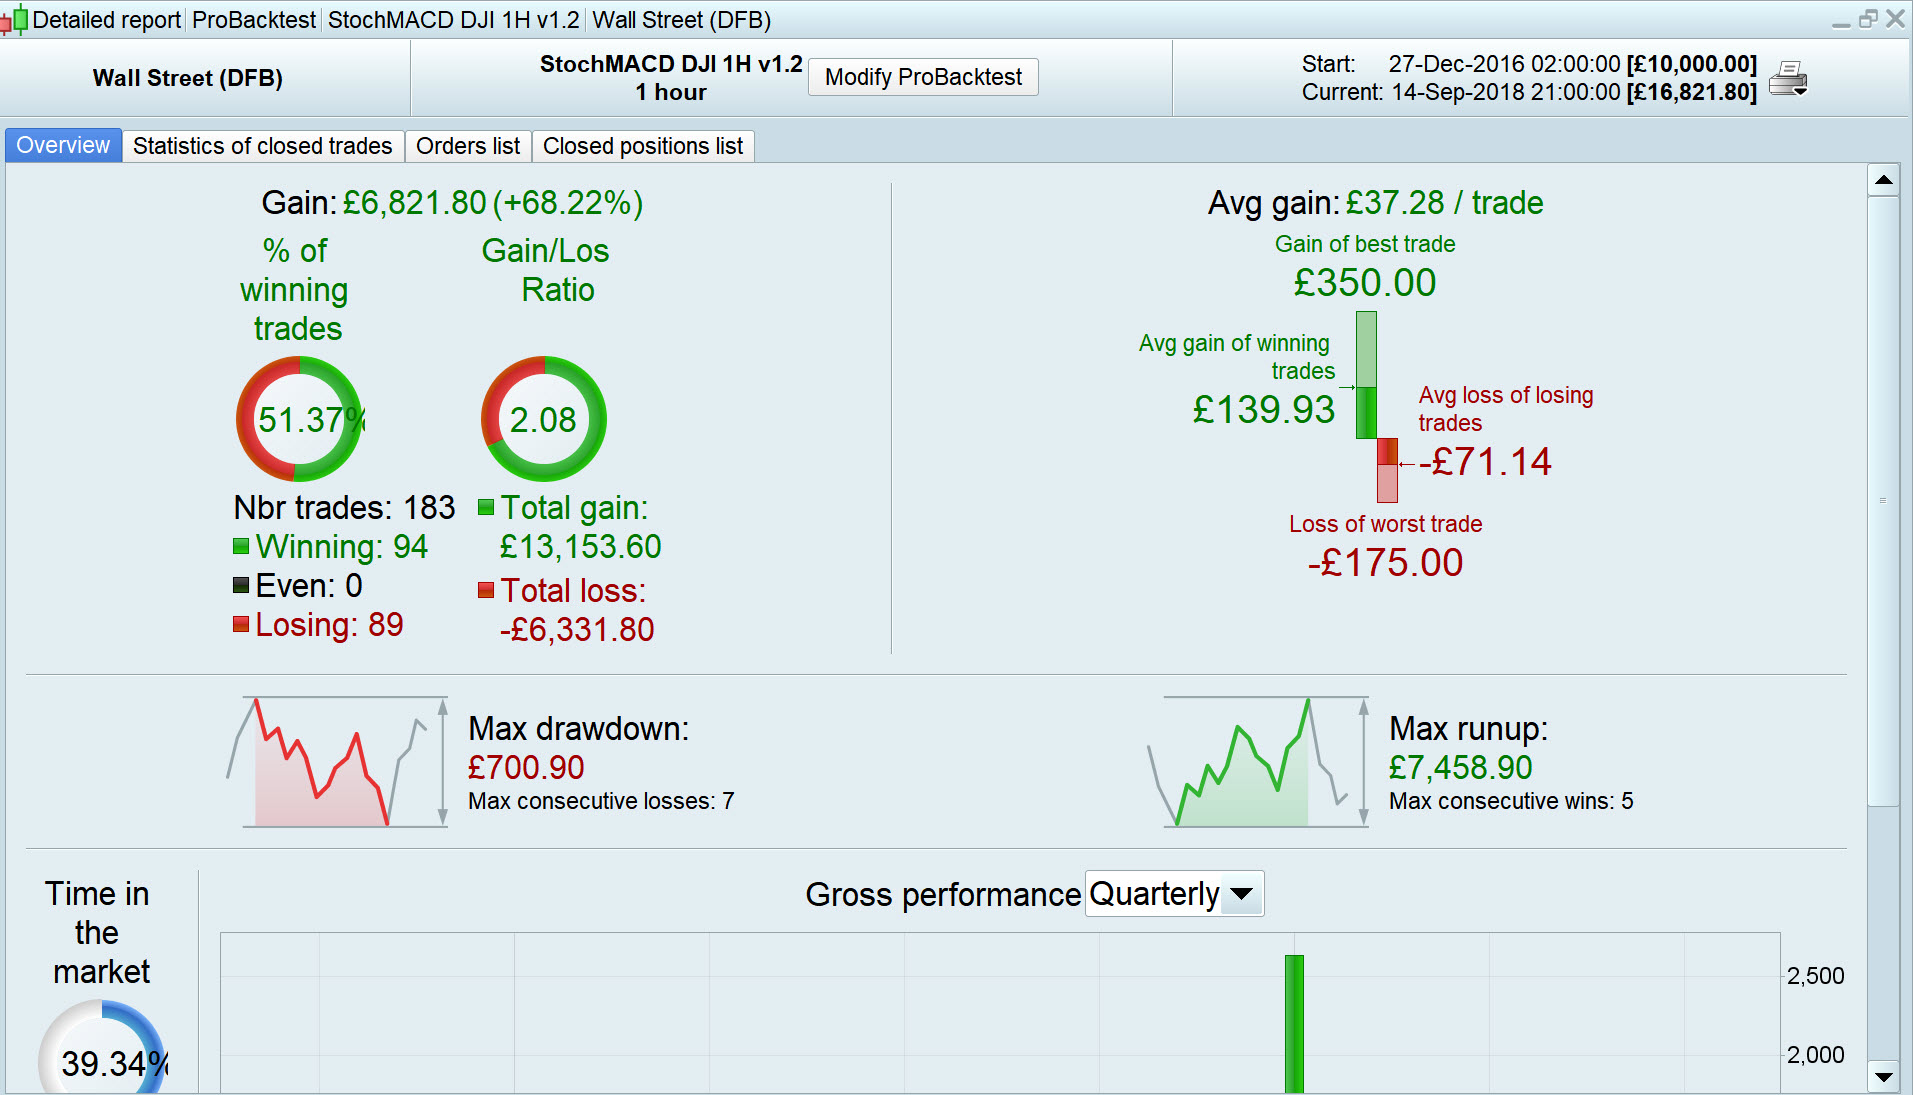Screen dimensions: 1913x1095
Task: Click the £7,458.90 max runup value
Action: (1460, 768)
